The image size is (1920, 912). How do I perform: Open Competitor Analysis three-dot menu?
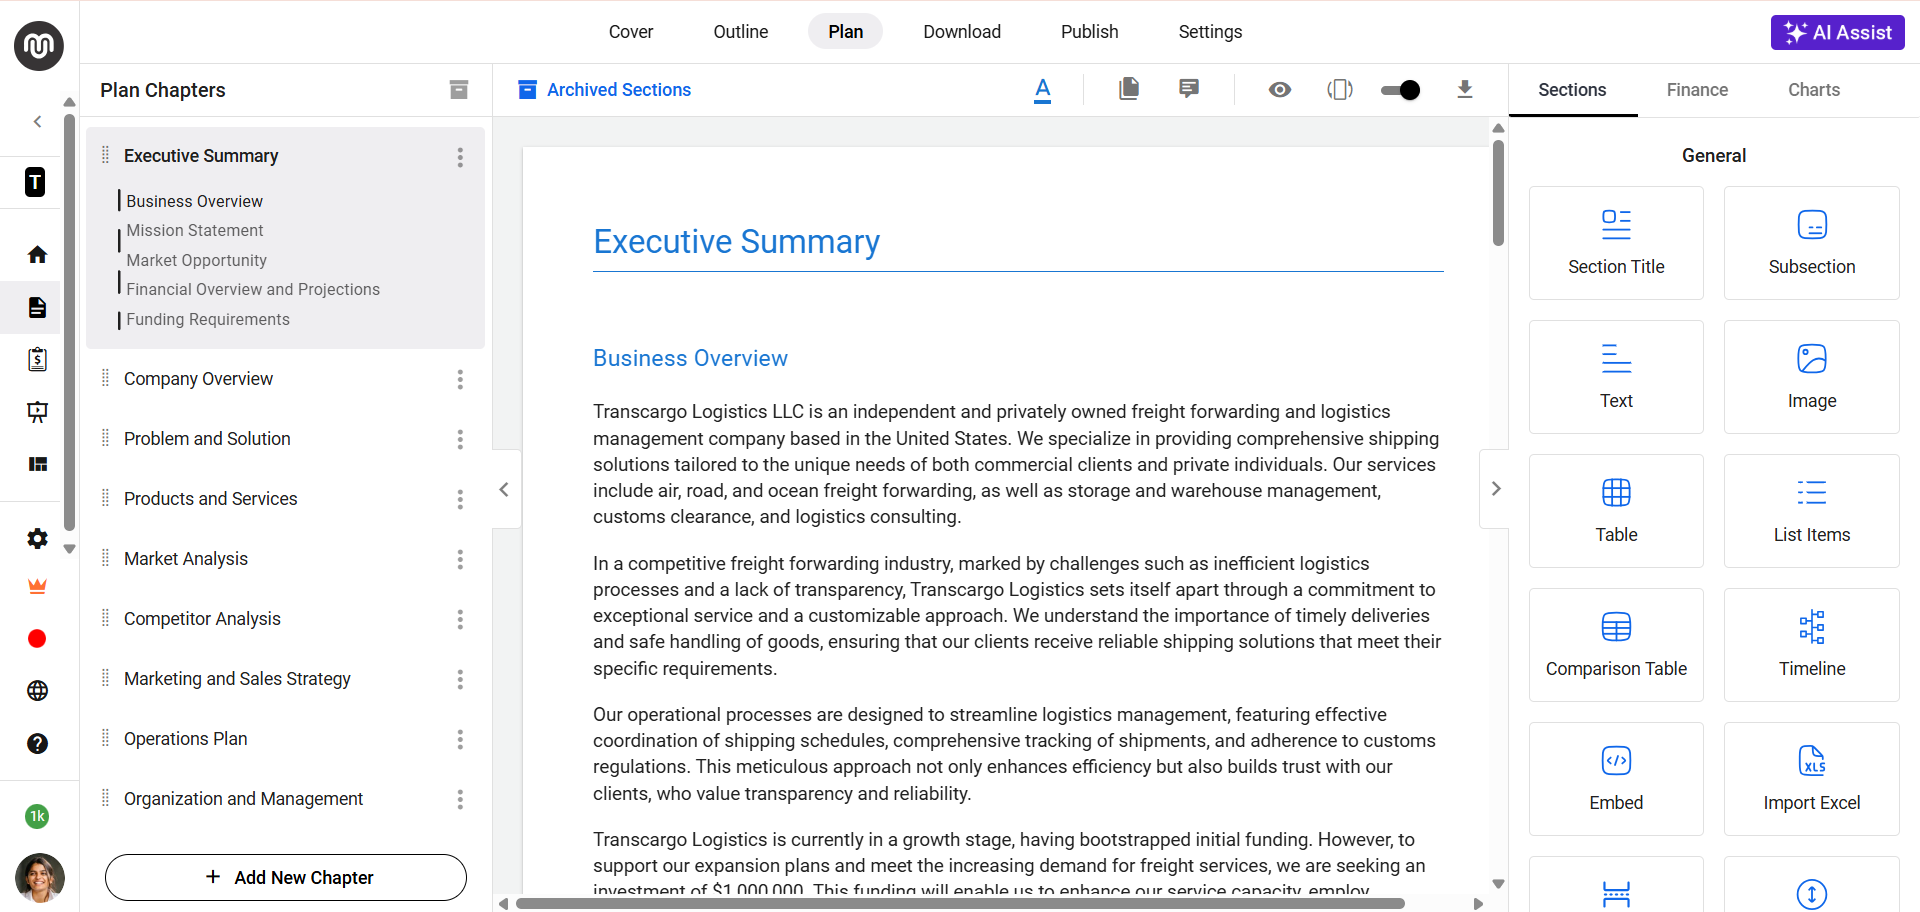pos(460,619)
